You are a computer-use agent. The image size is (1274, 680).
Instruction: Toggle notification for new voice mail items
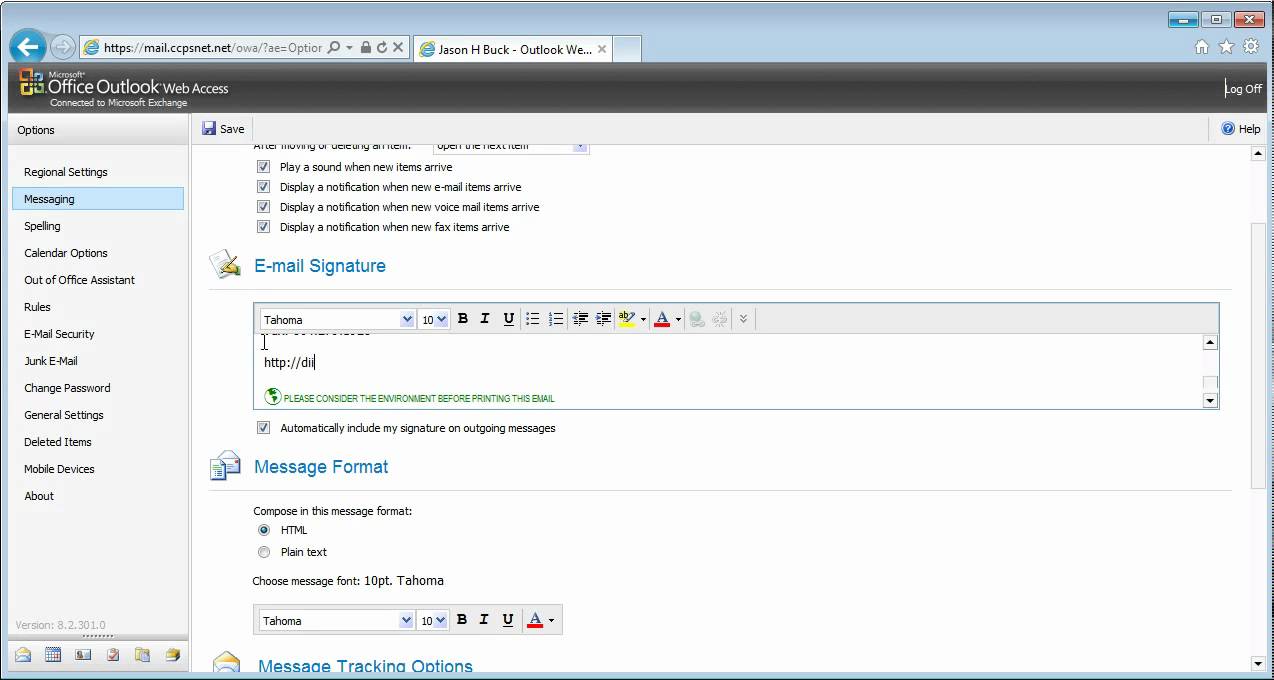pyautogui.click(x=264, y=207)
